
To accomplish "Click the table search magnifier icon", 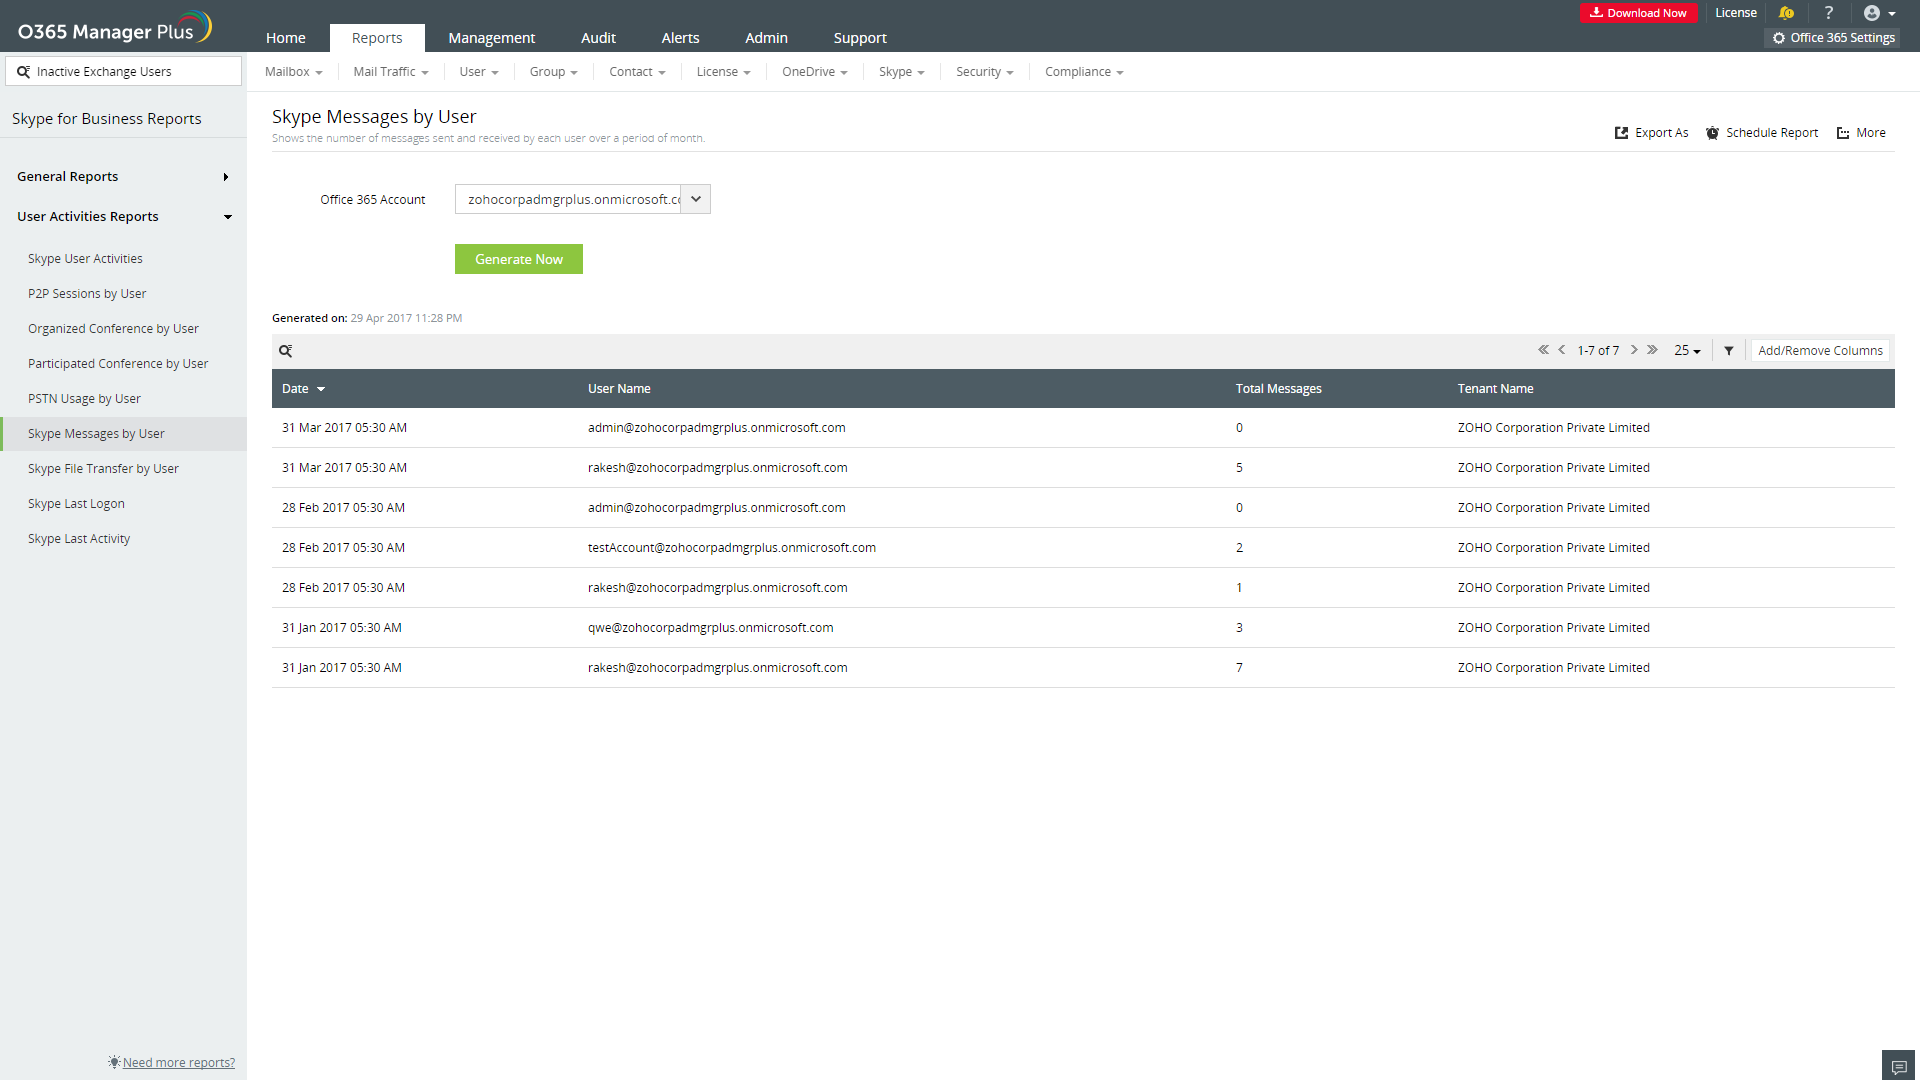I will click(x=286, y=351).
